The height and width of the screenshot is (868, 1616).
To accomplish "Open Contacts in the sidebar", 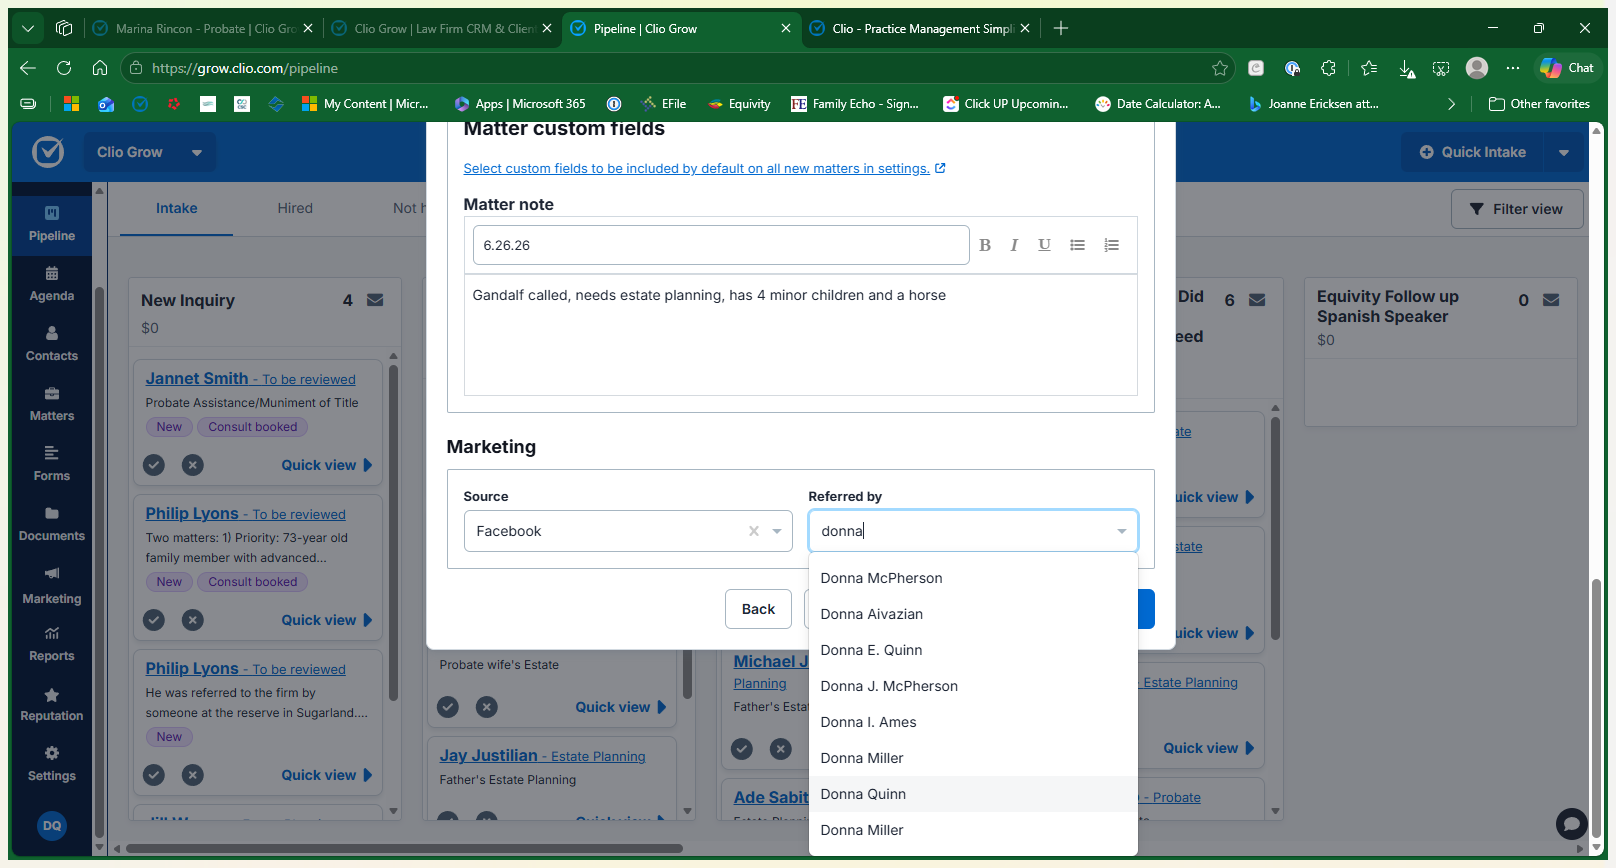I will coord(52,344).
